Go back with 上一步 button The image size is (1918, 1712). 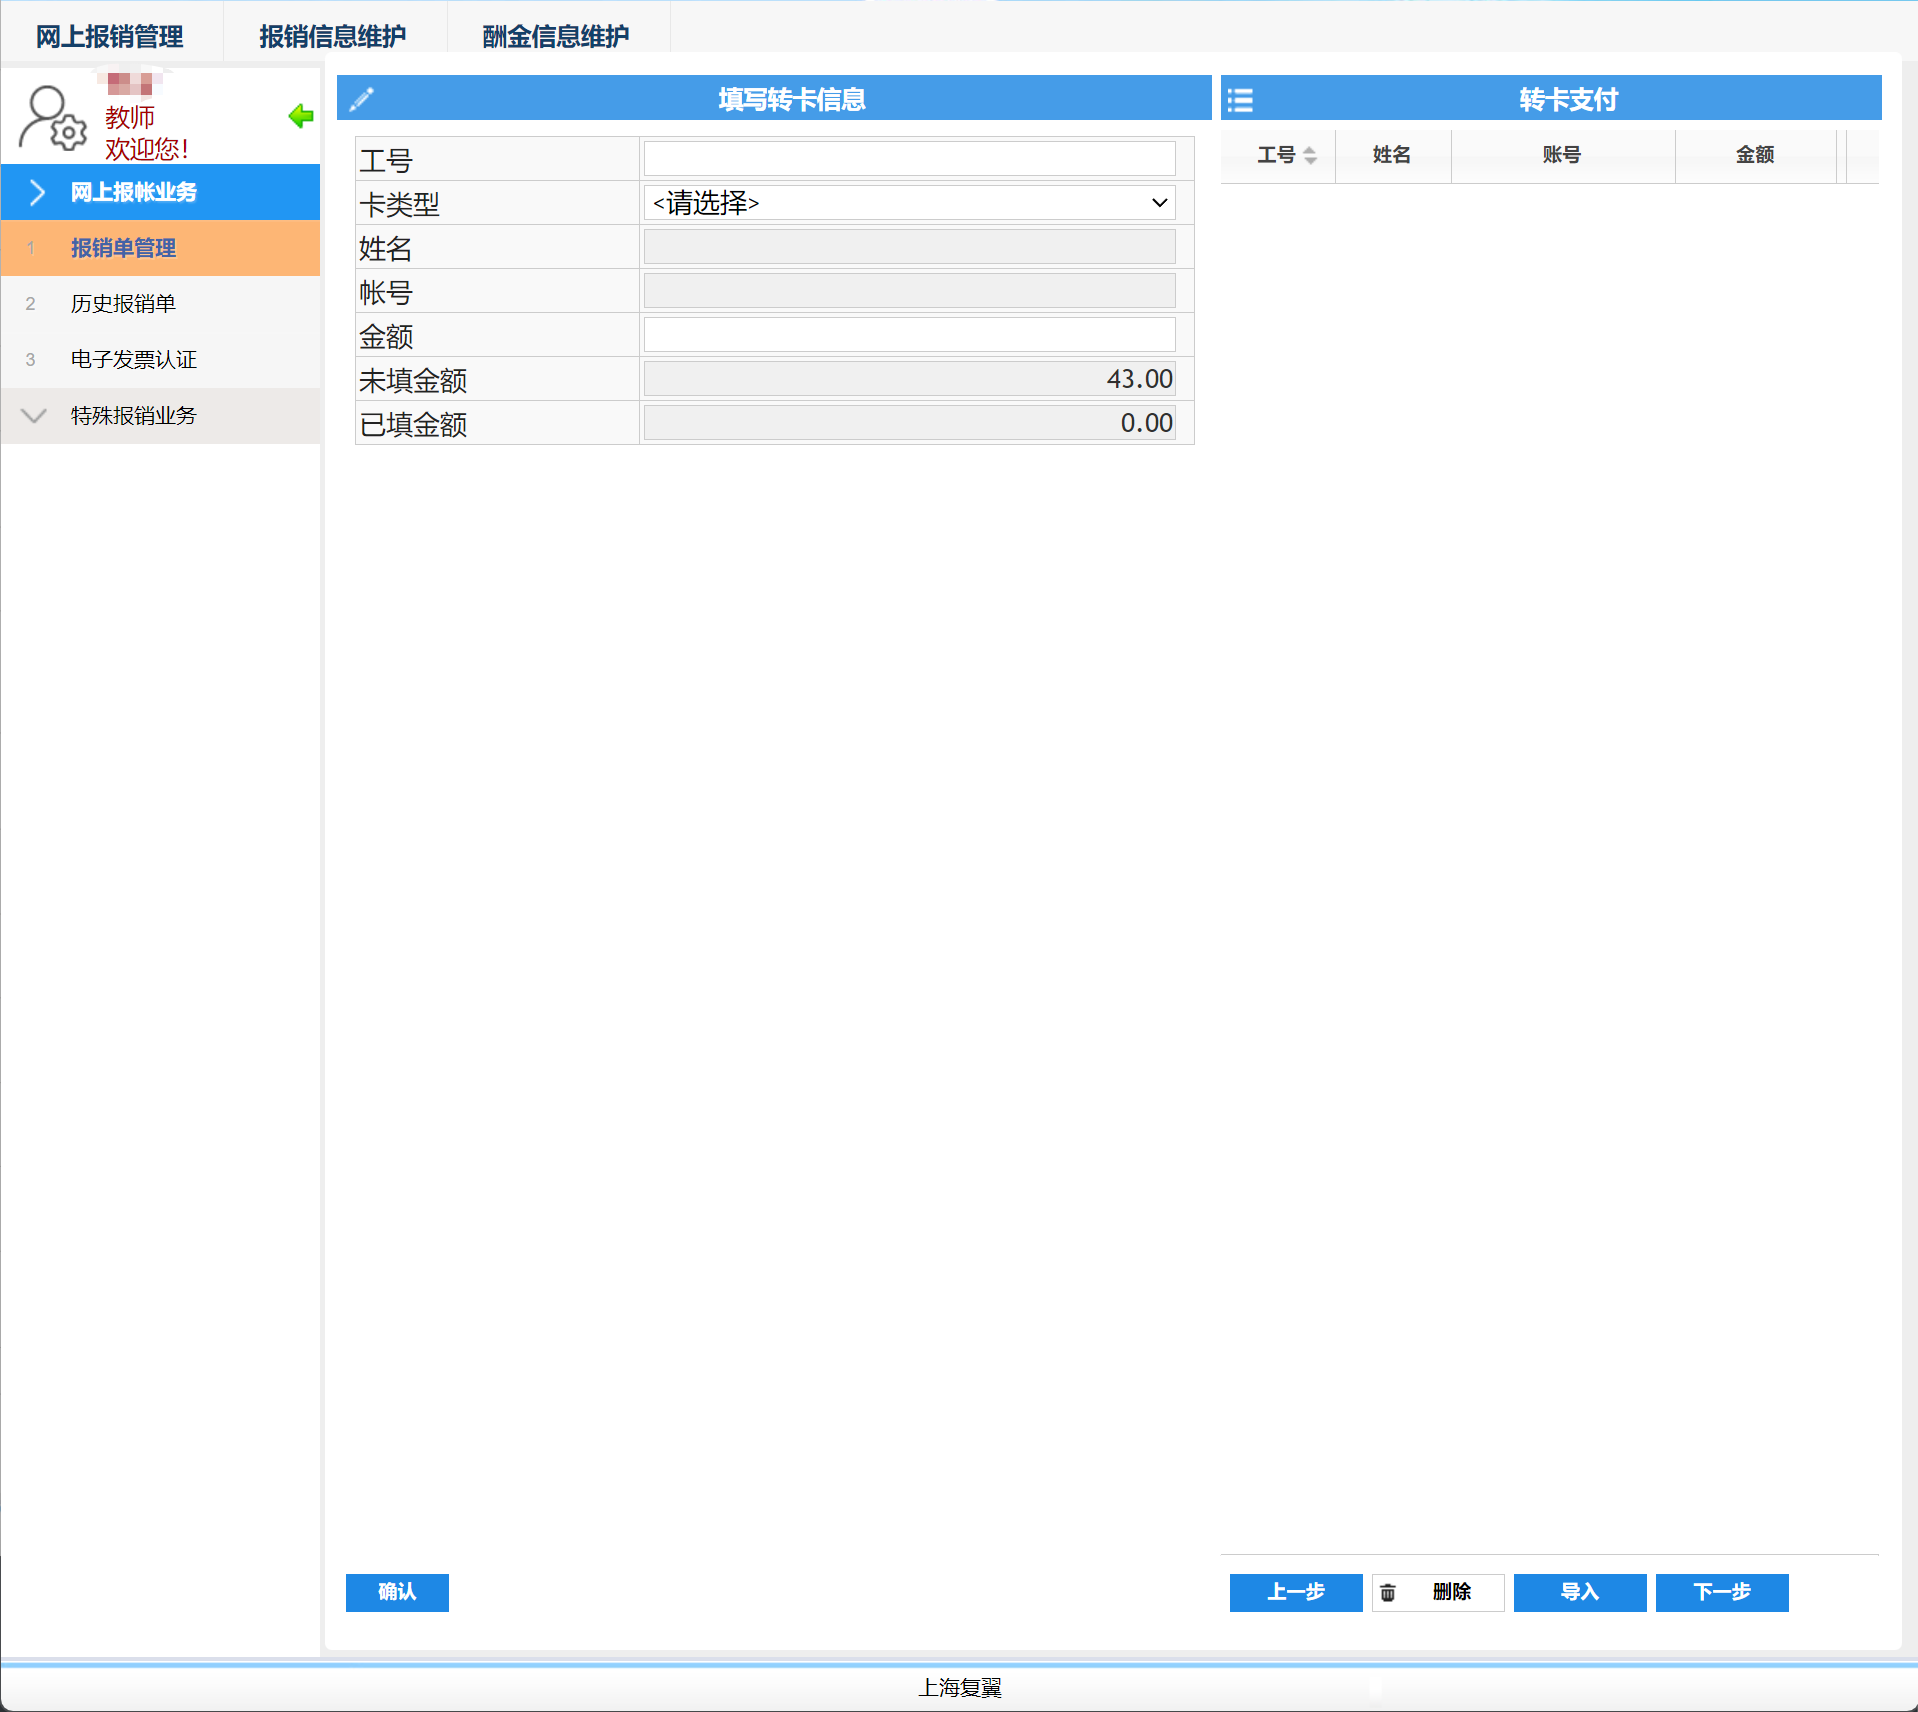coord(1295,1592)
